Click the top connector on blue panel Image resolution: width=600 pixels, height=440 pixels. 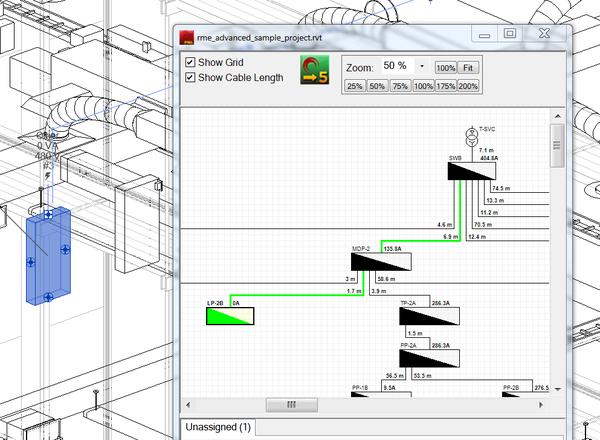click(x=48, y=214)
